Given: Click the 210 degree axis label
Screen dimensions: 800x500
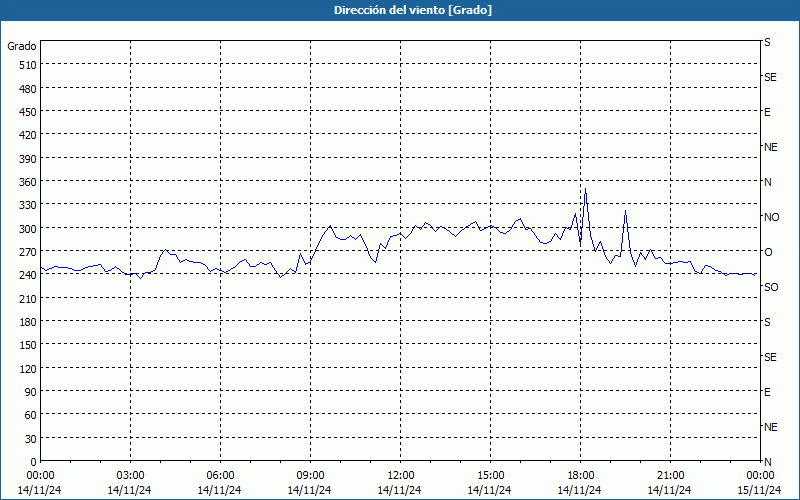Looking at the screenshot, I should click(x=28, y=298).
